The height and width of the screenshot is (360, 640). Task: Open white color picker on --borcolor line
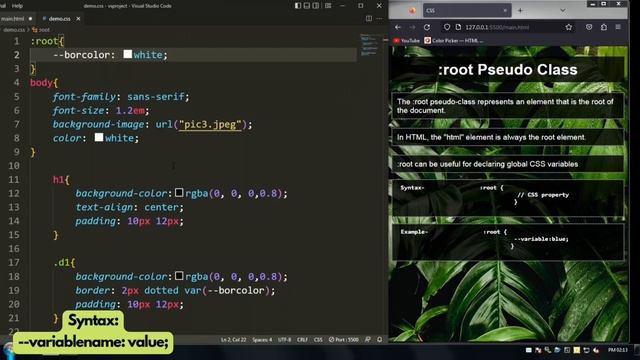(x=128, y=54)
